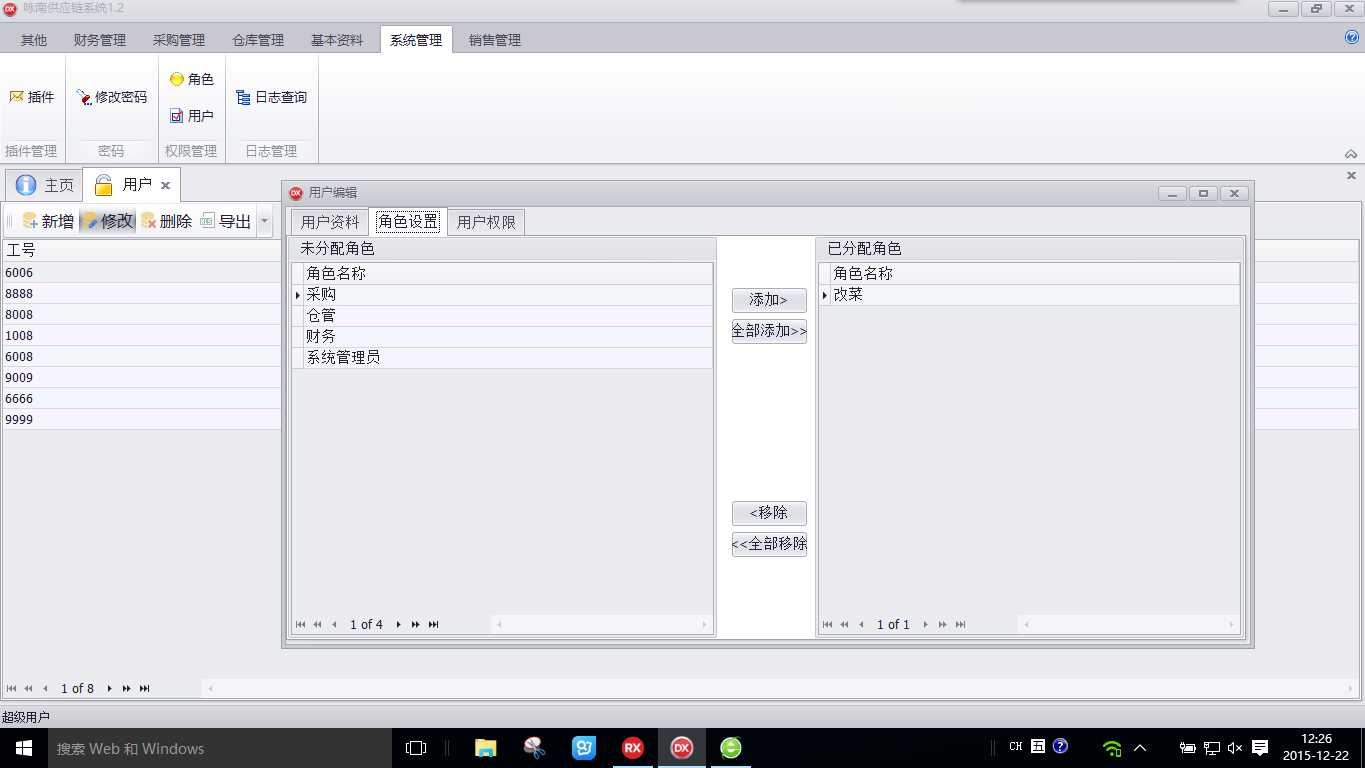This screenshot has height=768, width=1365.
Task: Open the 销售管理 ribbon tab
Action: point(495,40)
